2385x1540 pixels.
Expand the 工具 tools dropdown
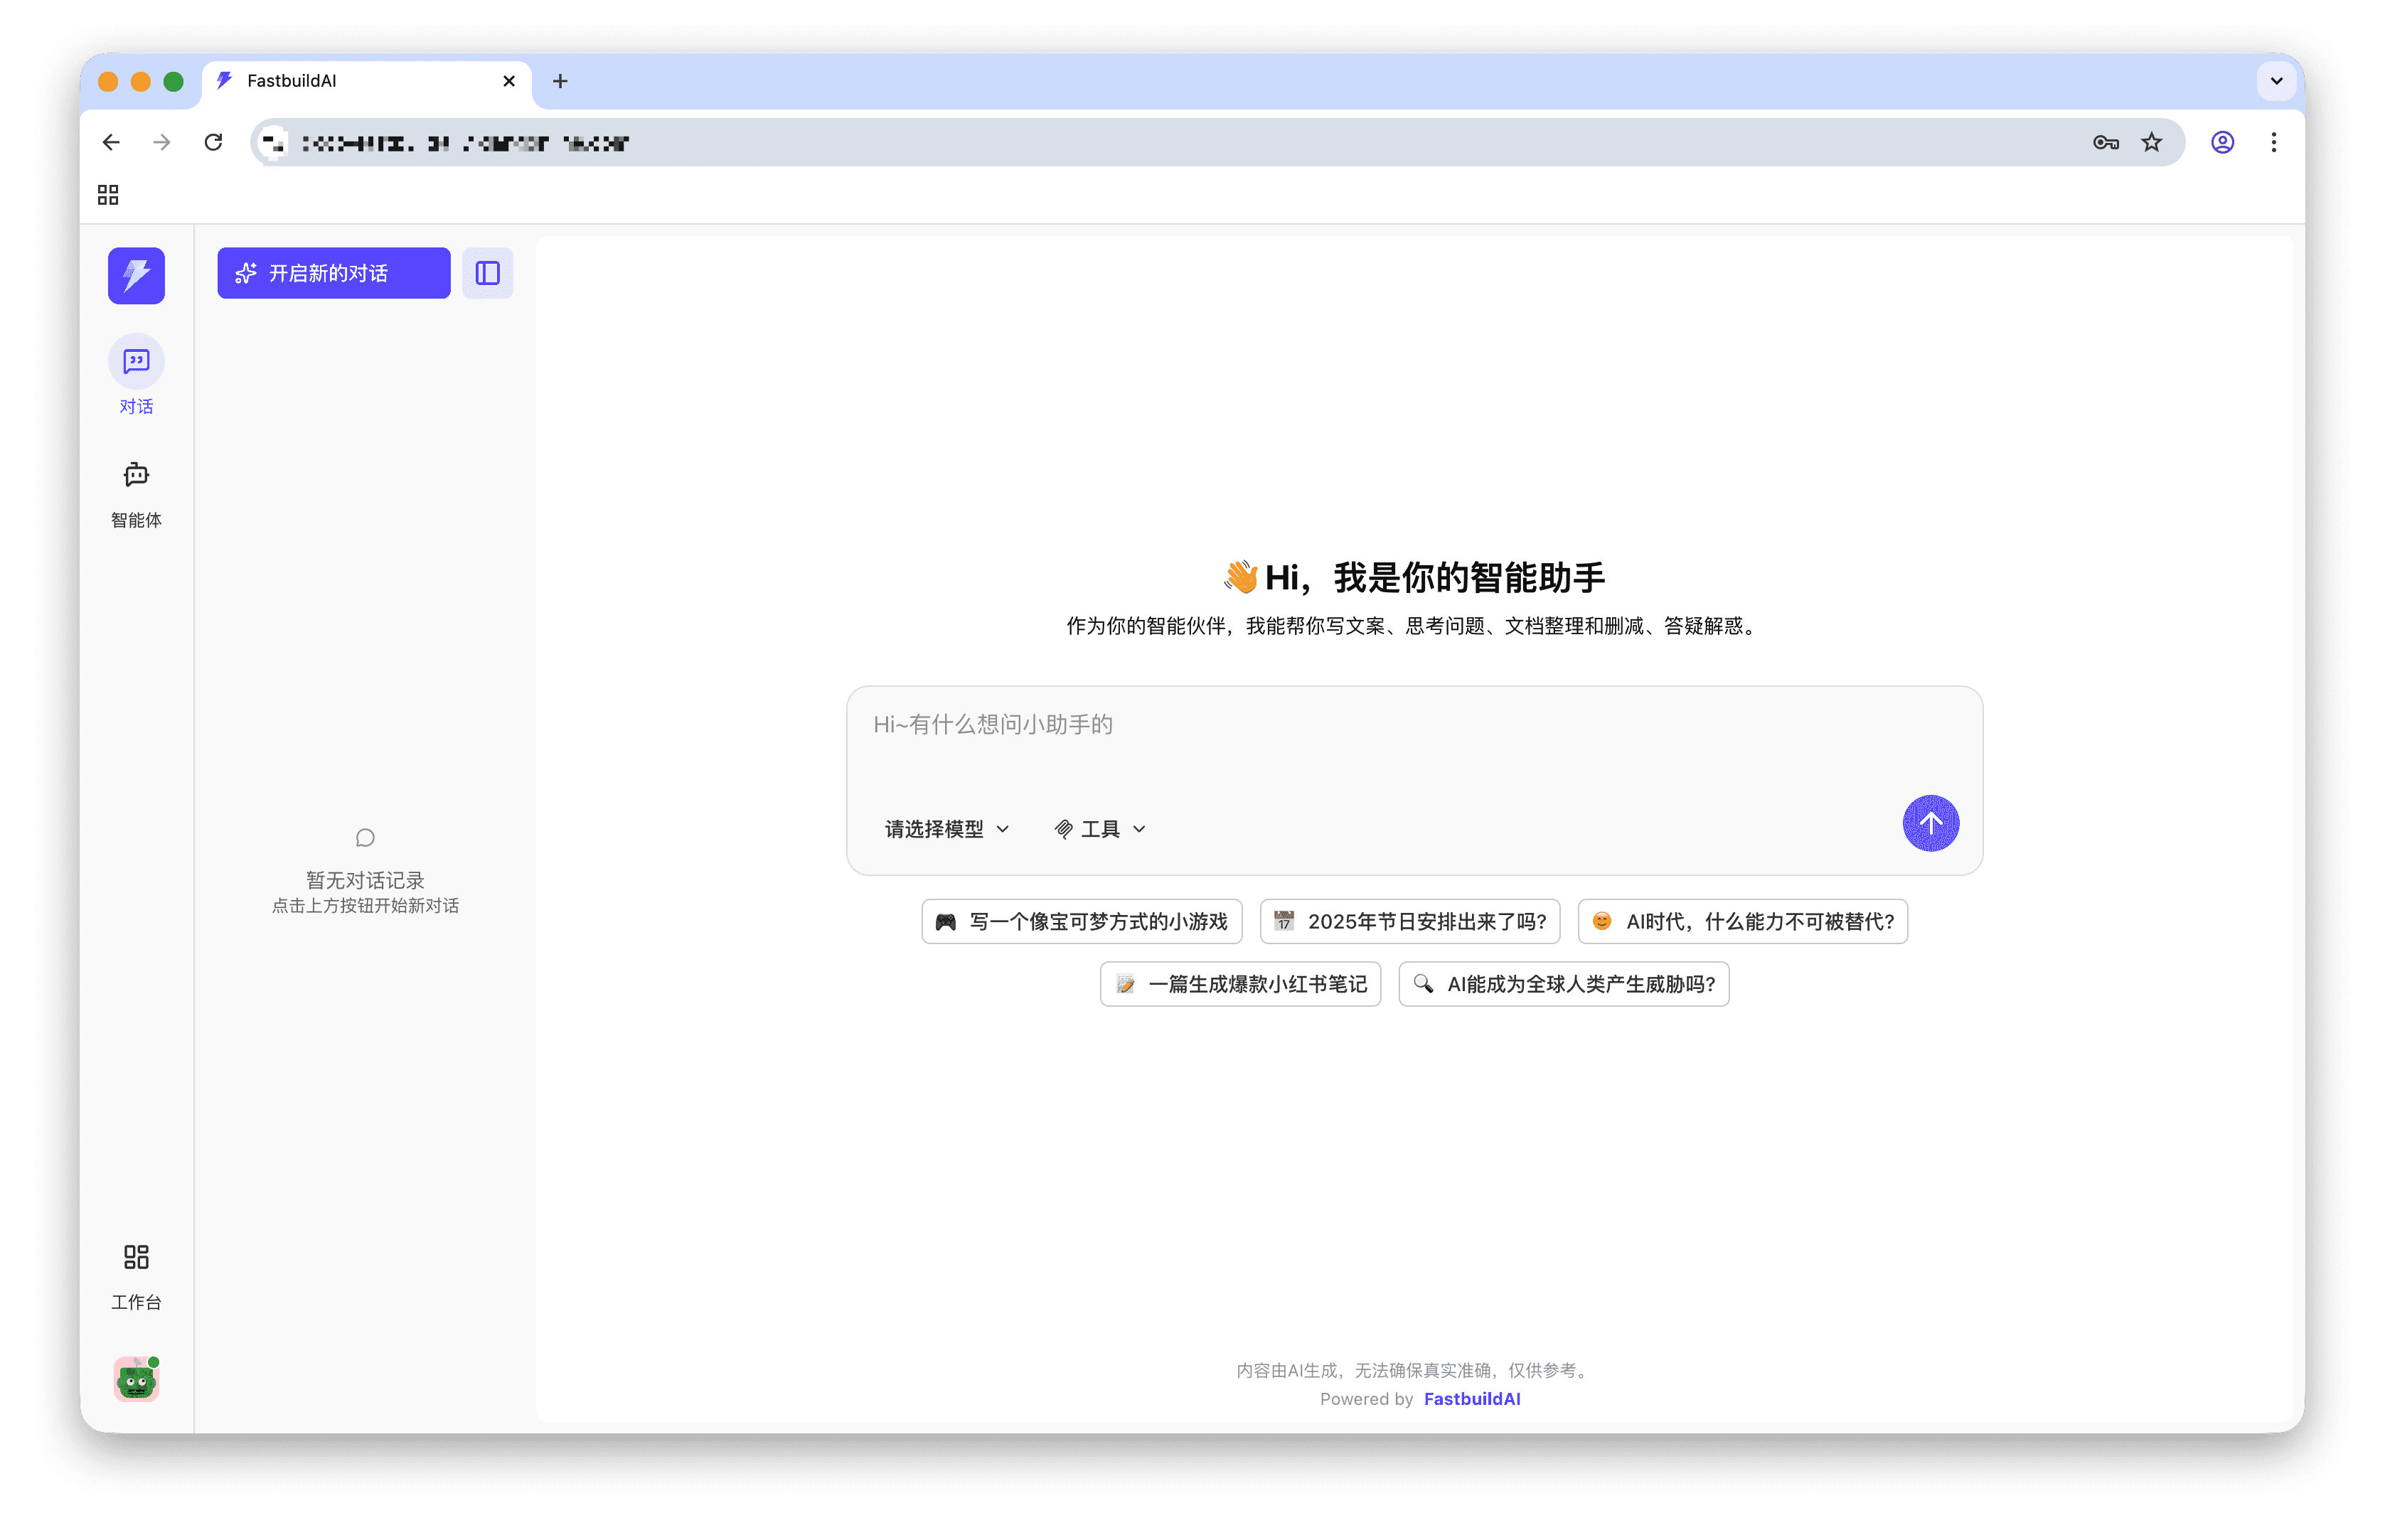coord(1100,828)
